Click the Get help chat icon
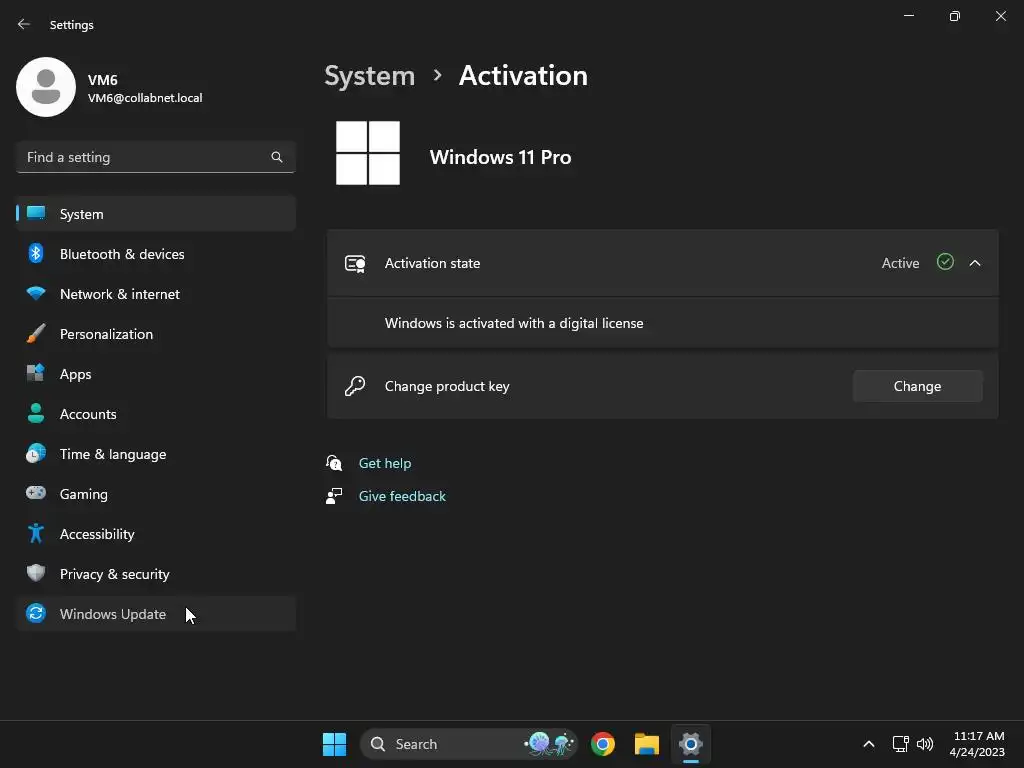This screenshot has height=768, width=1024. click(334, 463)
